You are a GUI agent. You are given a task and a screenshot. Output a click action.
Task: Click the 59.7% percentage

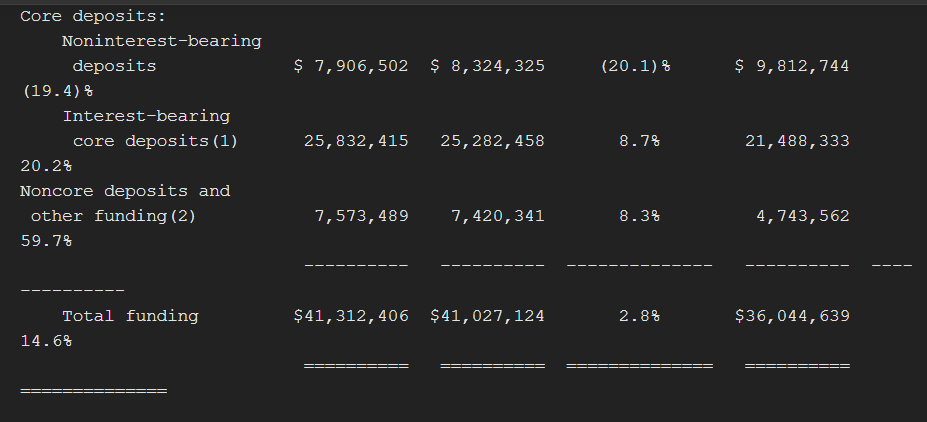pos(46,240)
